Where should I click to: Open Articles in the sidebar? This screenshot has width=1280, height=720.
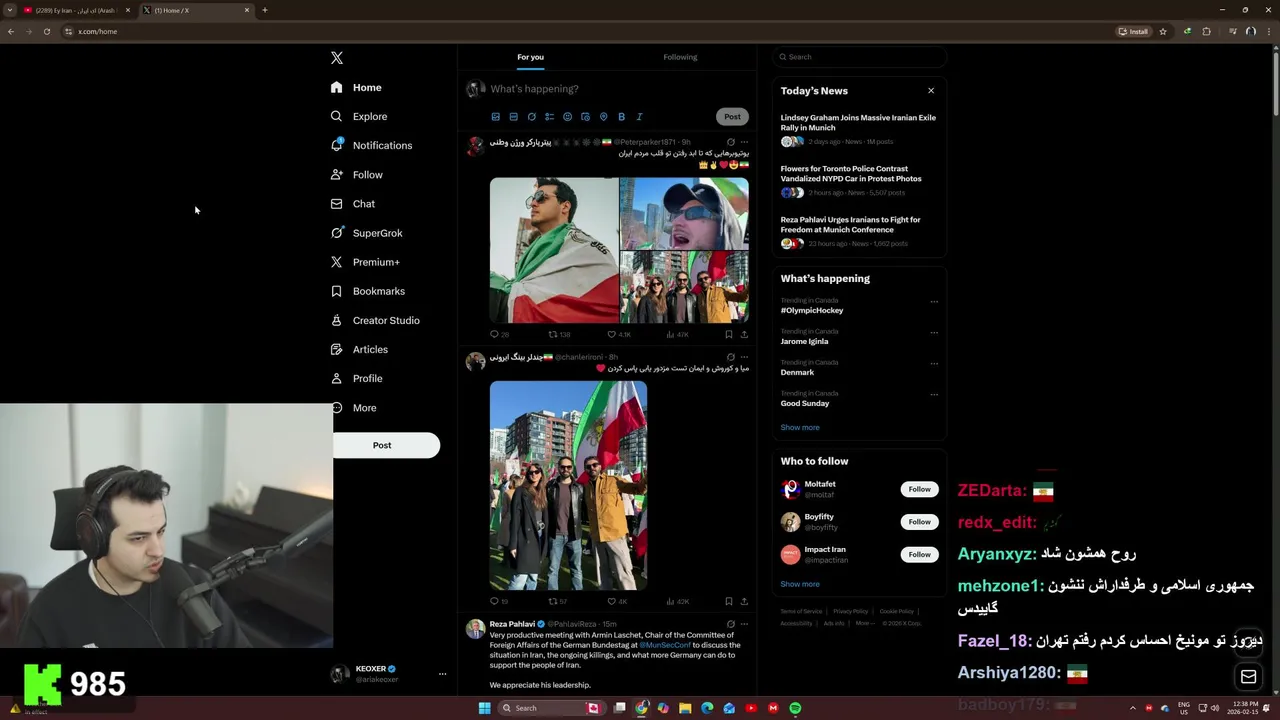click(359, 349)
